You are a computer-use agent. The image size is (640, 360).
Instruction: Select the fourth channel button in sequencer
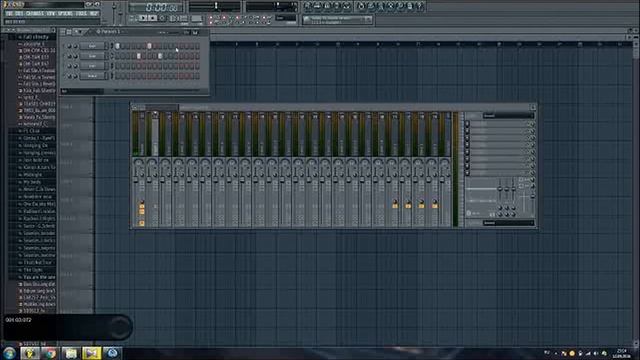(93, 76)
